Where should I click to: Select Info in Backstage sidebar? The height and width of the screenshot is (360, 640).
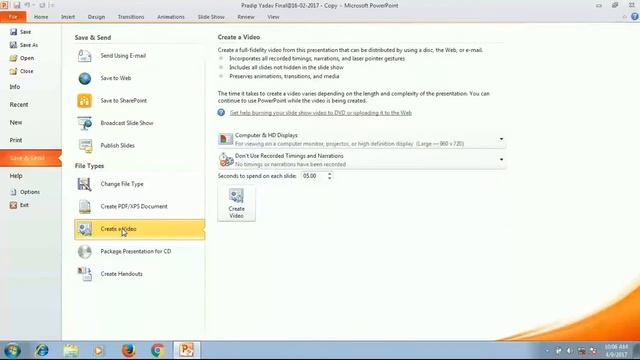[15, 87]
